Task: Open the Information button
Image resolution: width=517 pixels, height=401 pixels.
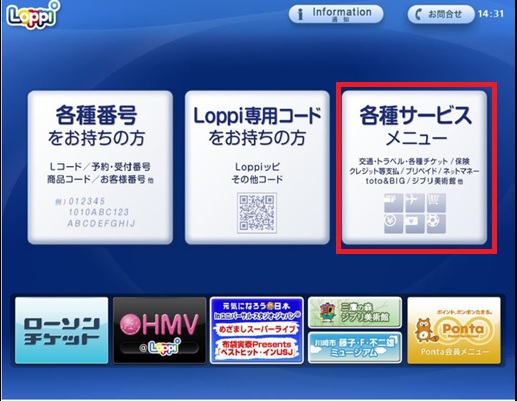Action: coord(336,14)
